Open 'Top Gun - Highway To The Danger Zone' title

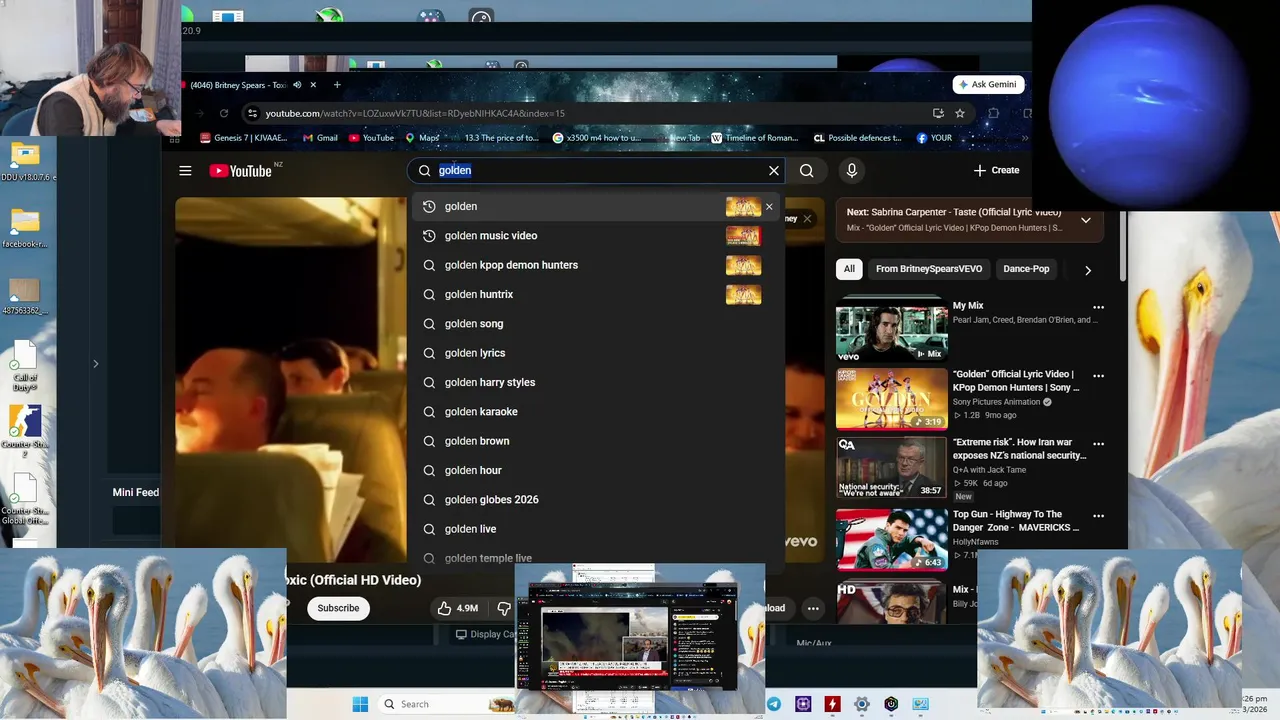coord(1016,521)
